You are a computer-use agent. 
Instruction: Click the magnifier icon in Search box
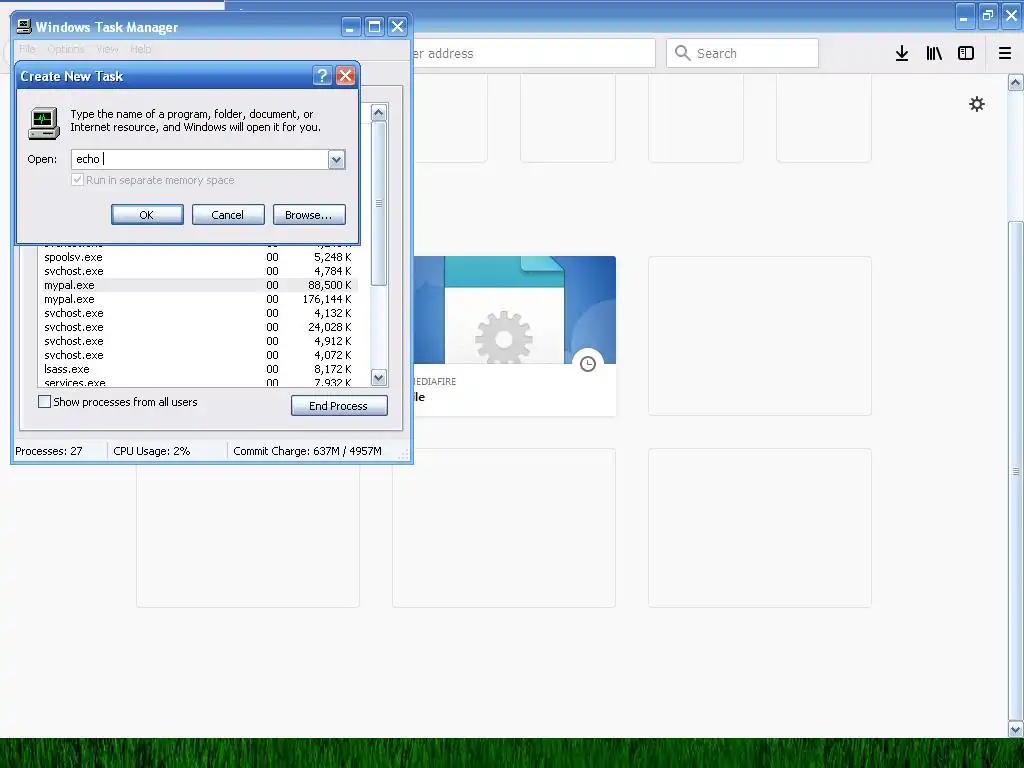tap(682, 53)
